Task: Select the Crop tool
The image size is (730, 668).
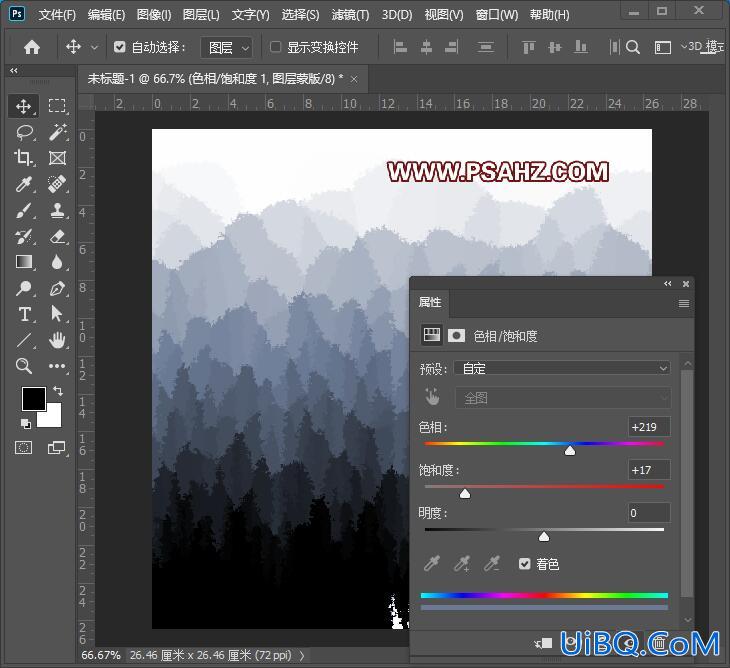Action: point(23,158)
